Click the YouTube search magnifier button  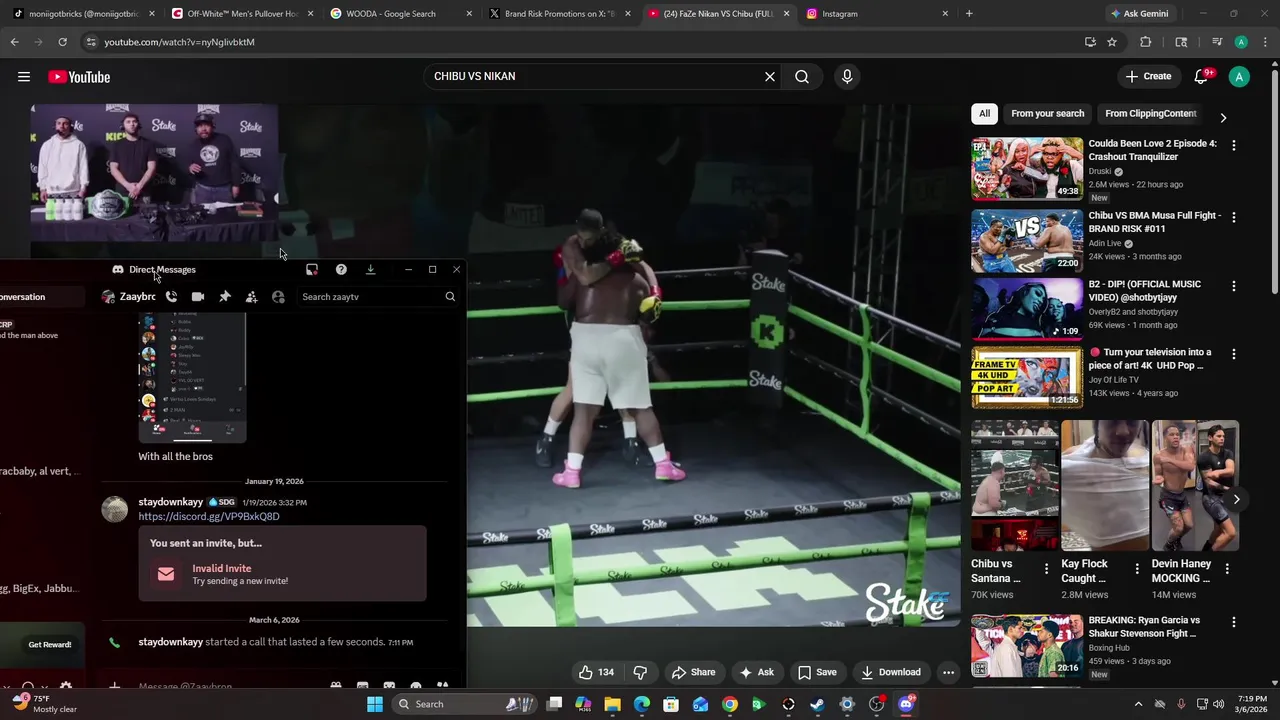pyautogui.click(x=802, y=77)
